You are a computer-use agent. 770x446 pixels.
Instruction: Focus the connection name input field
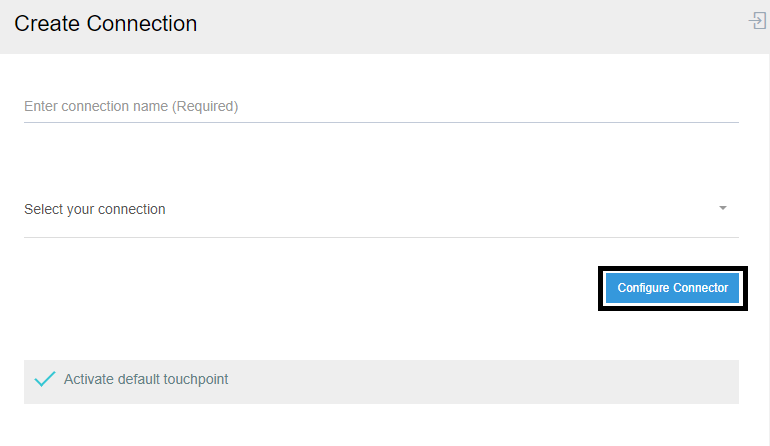(380, 106)
